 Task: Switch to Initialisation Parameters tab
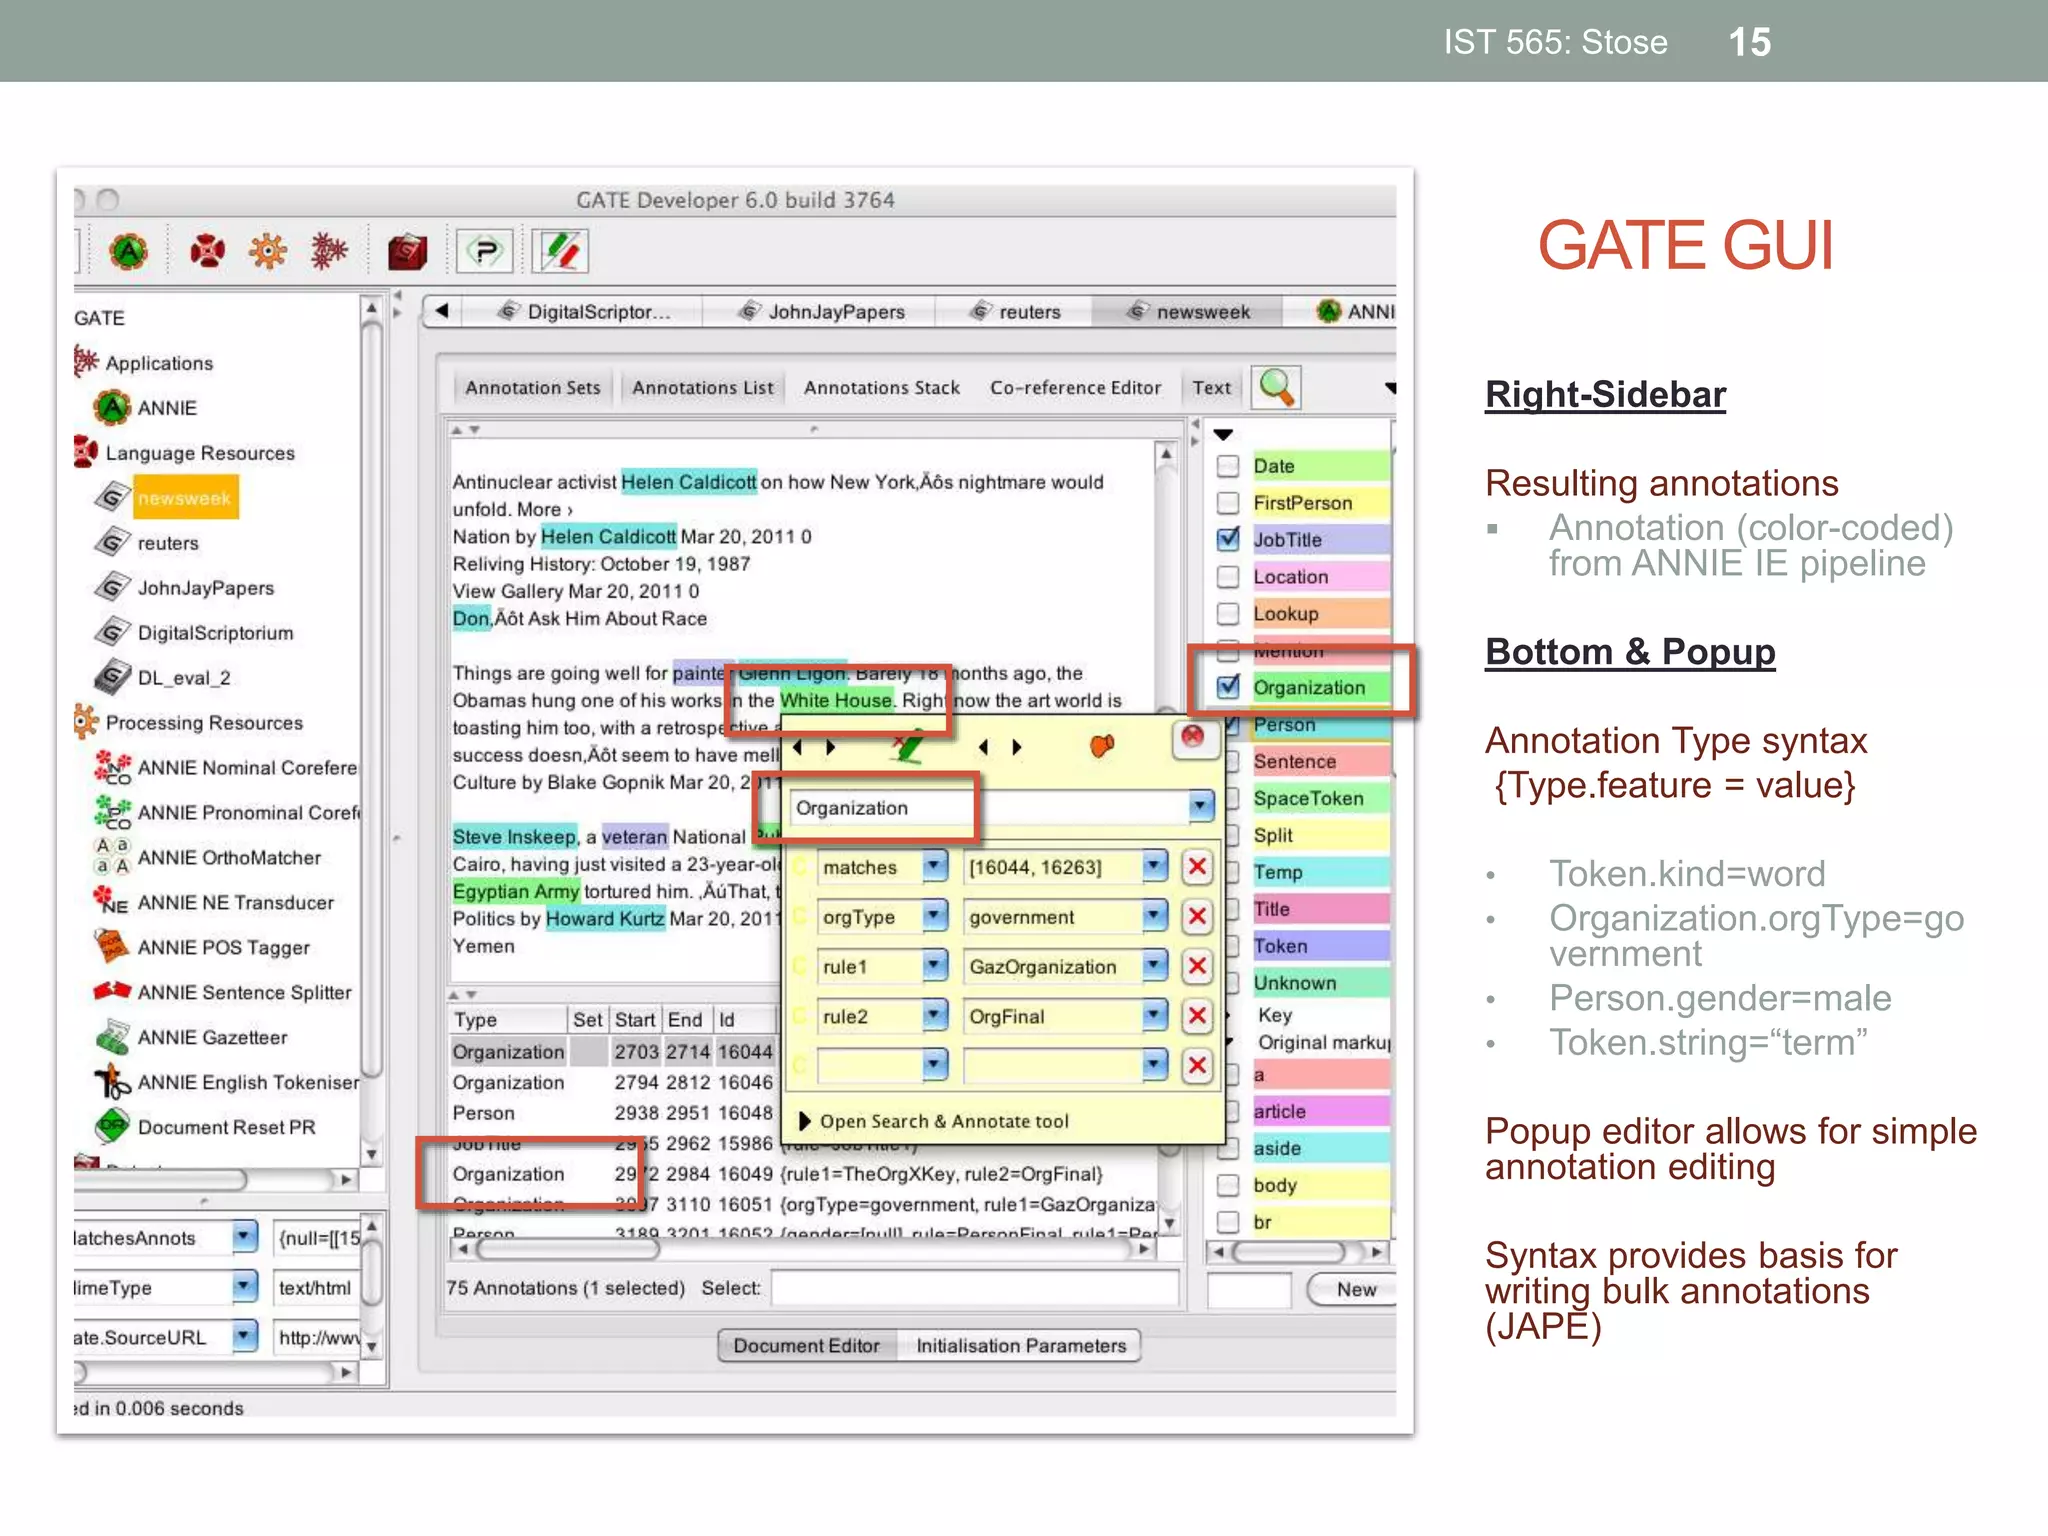coord(1020,1346)
